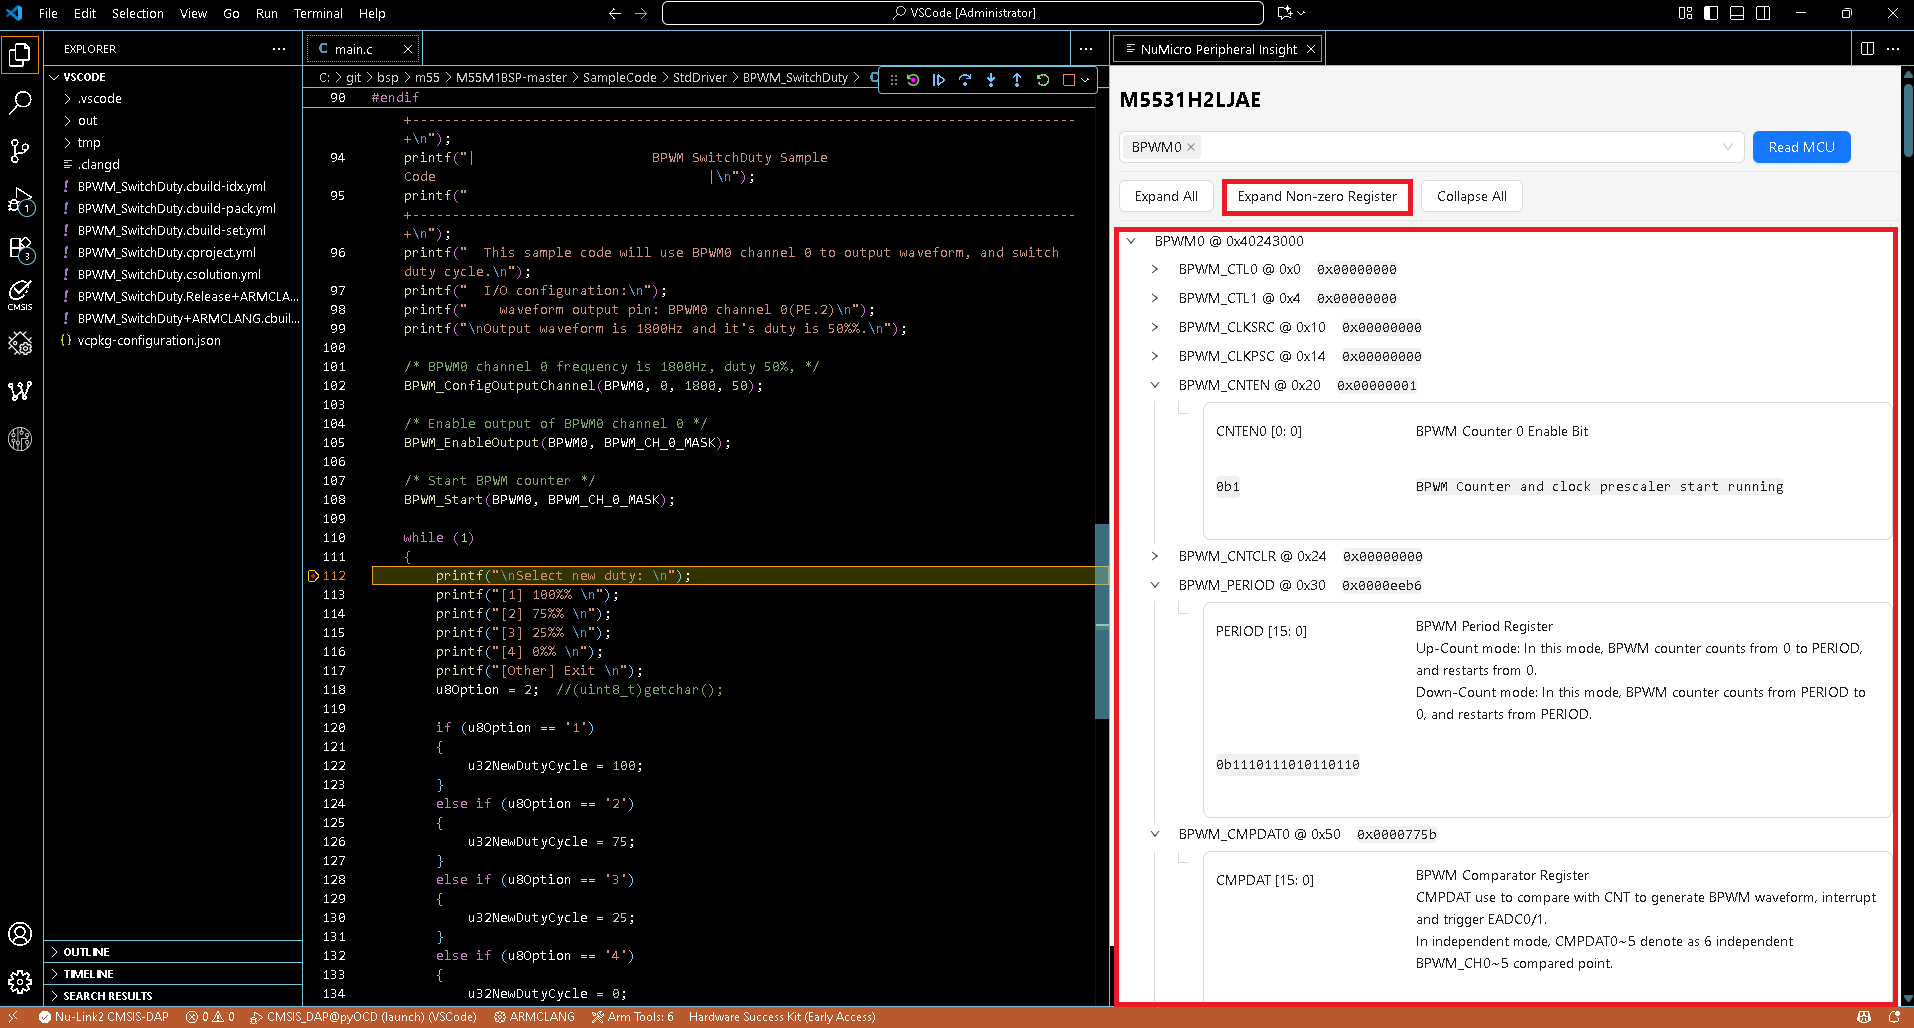1914x1028 pixels.
Task: Close the NuMicro Peripheral Insight tab
Action: point(1311,49)
